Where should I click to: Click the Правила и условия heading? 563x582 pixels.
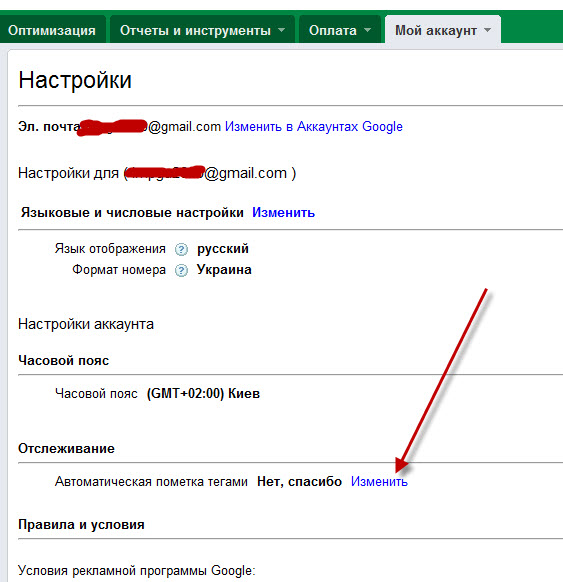(81, 524)
